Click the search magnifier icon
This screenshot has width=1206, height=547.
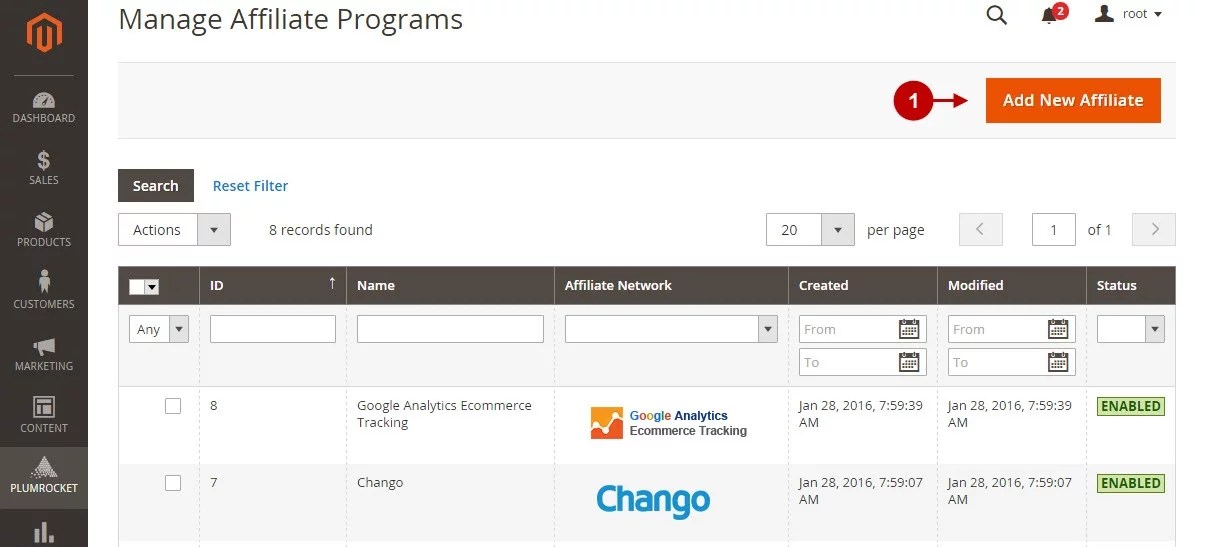point(997,15)
